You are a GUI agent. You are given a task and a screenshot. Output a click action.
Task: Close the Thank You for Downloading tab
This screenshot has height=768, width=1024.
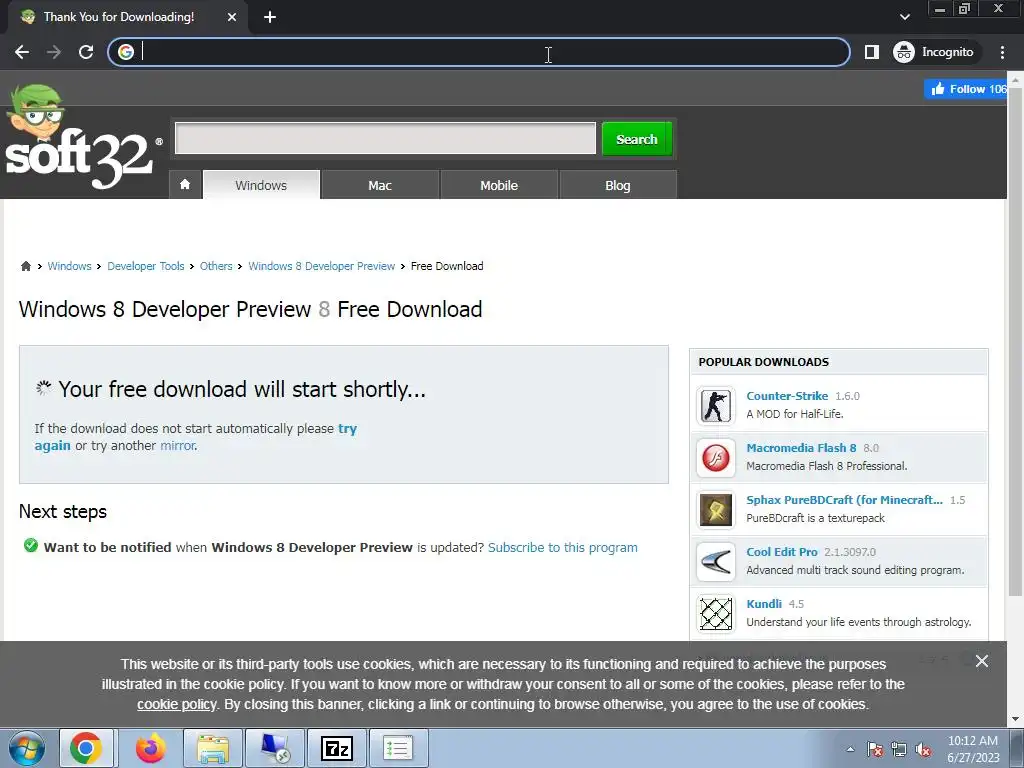pos(232,17)
